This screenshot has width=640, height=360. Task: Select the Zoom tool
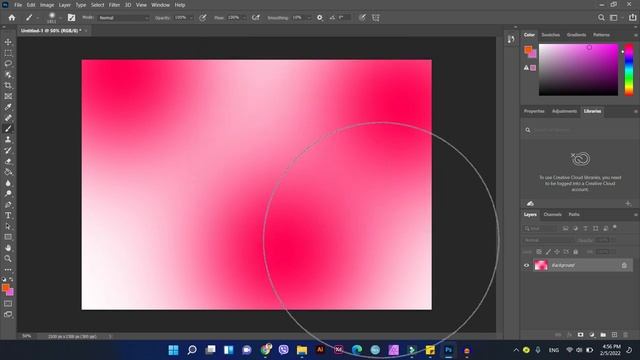click(x=8, y=258)
